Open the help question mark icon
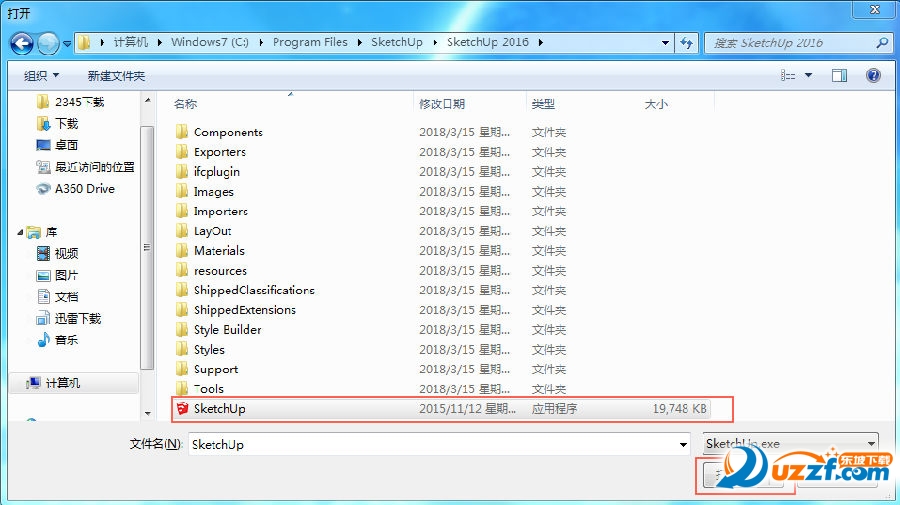 pos(873,75)
